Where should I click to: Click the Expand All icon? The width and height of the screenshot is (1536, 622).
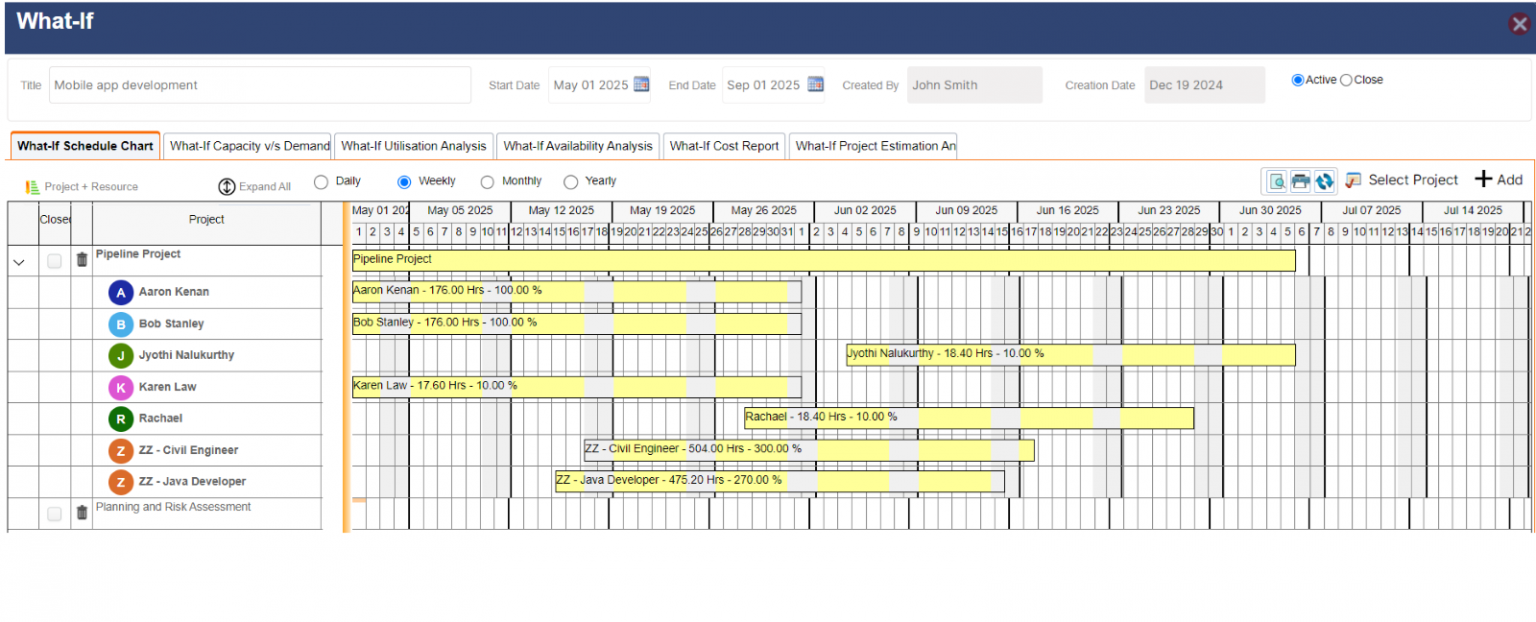point(226,186)
